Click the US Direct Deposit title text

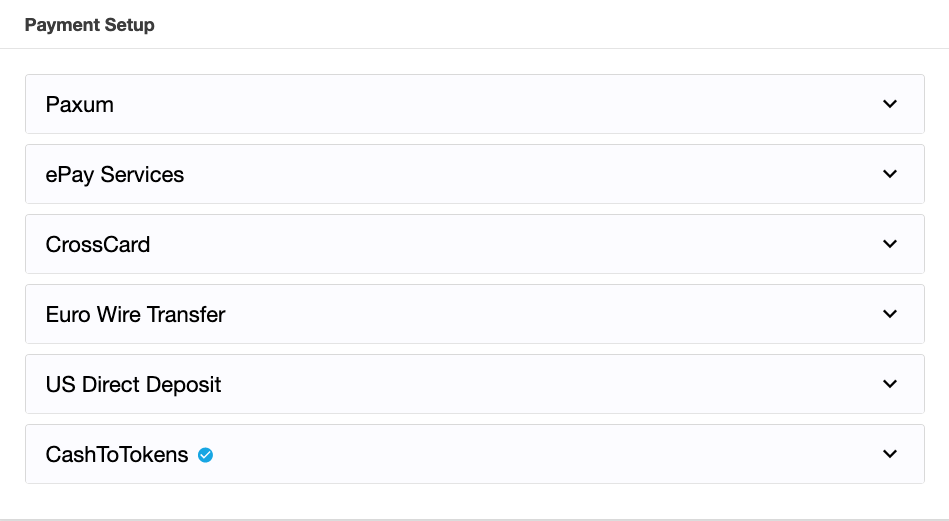pos(134,384)
